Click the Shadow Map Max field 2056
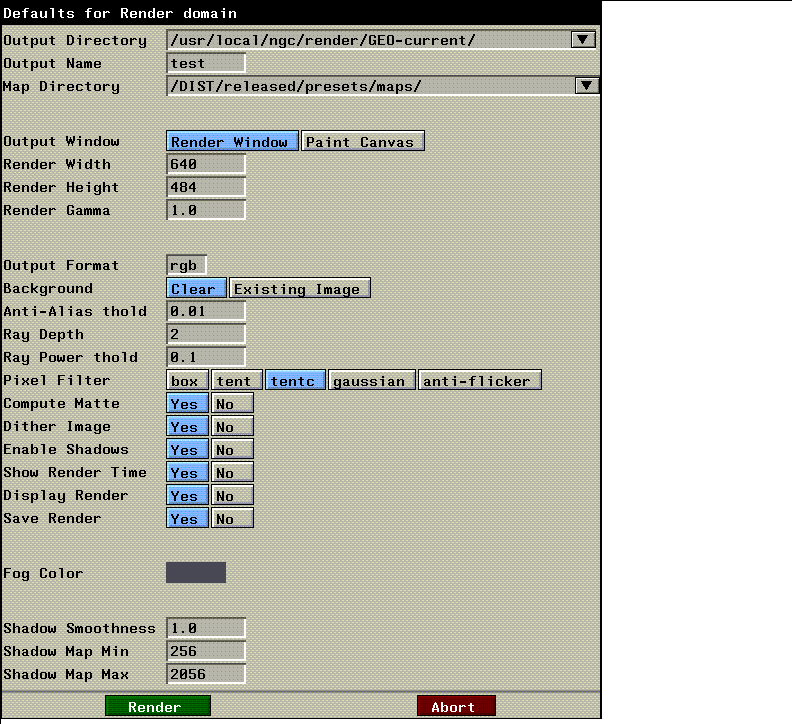 pyautogui.click(x=206, y=674)
